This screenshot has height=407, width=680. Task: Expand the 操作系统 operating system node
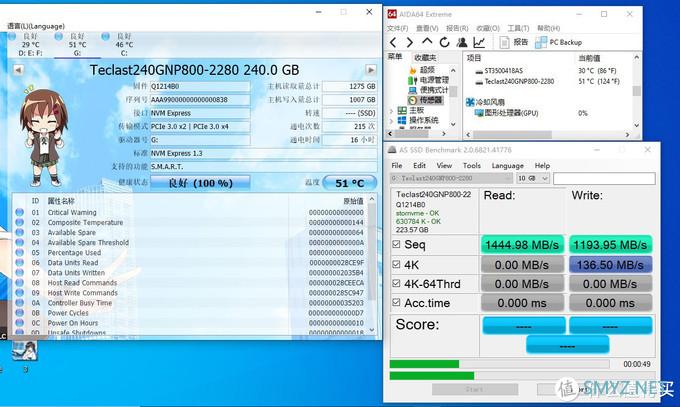(x=391, y=121)
